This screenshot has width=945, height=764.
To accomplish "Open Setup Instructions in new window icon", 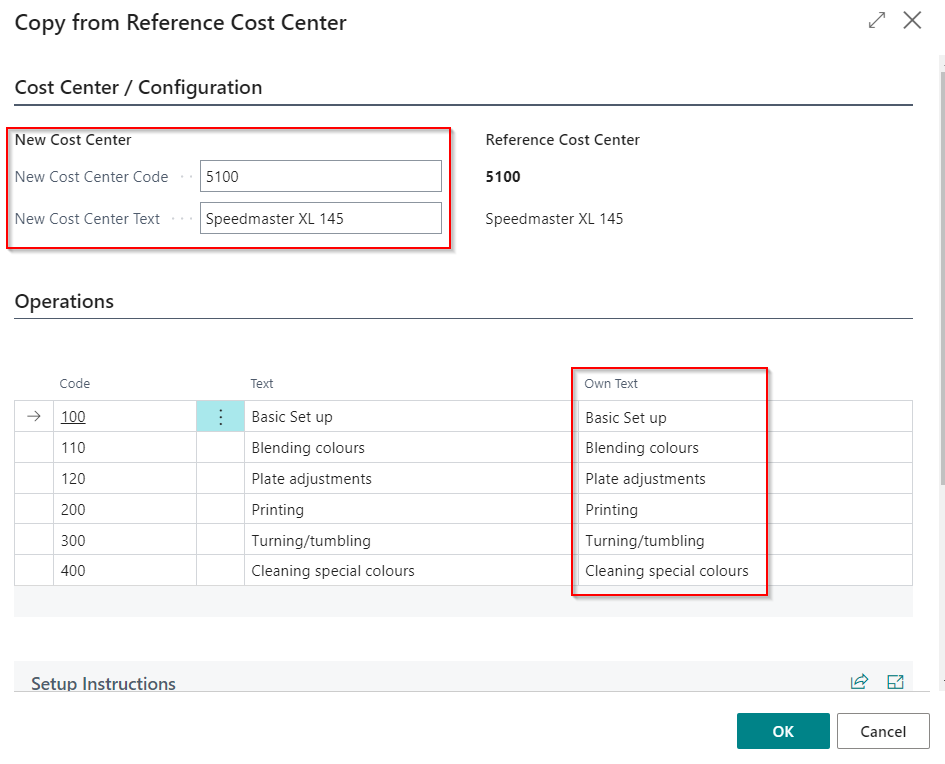I will (x=896, y=681).
